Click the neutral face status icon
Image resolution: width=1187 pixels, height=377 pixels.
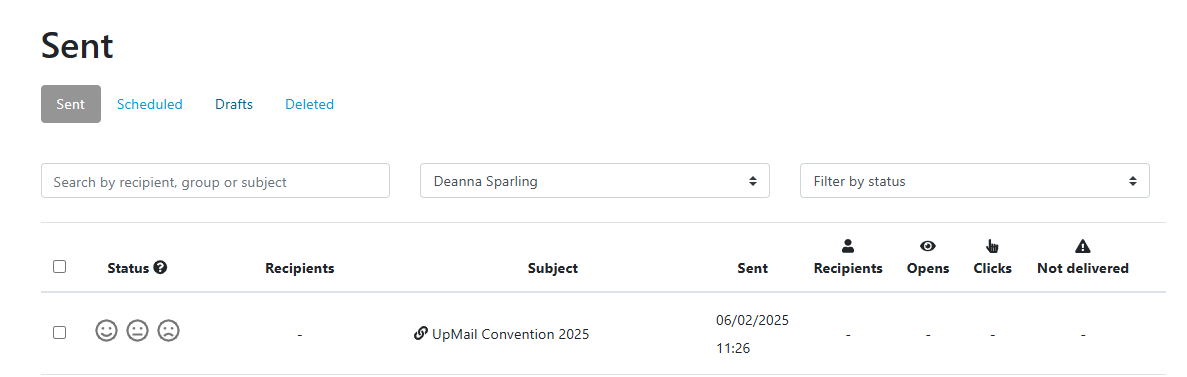137,331
